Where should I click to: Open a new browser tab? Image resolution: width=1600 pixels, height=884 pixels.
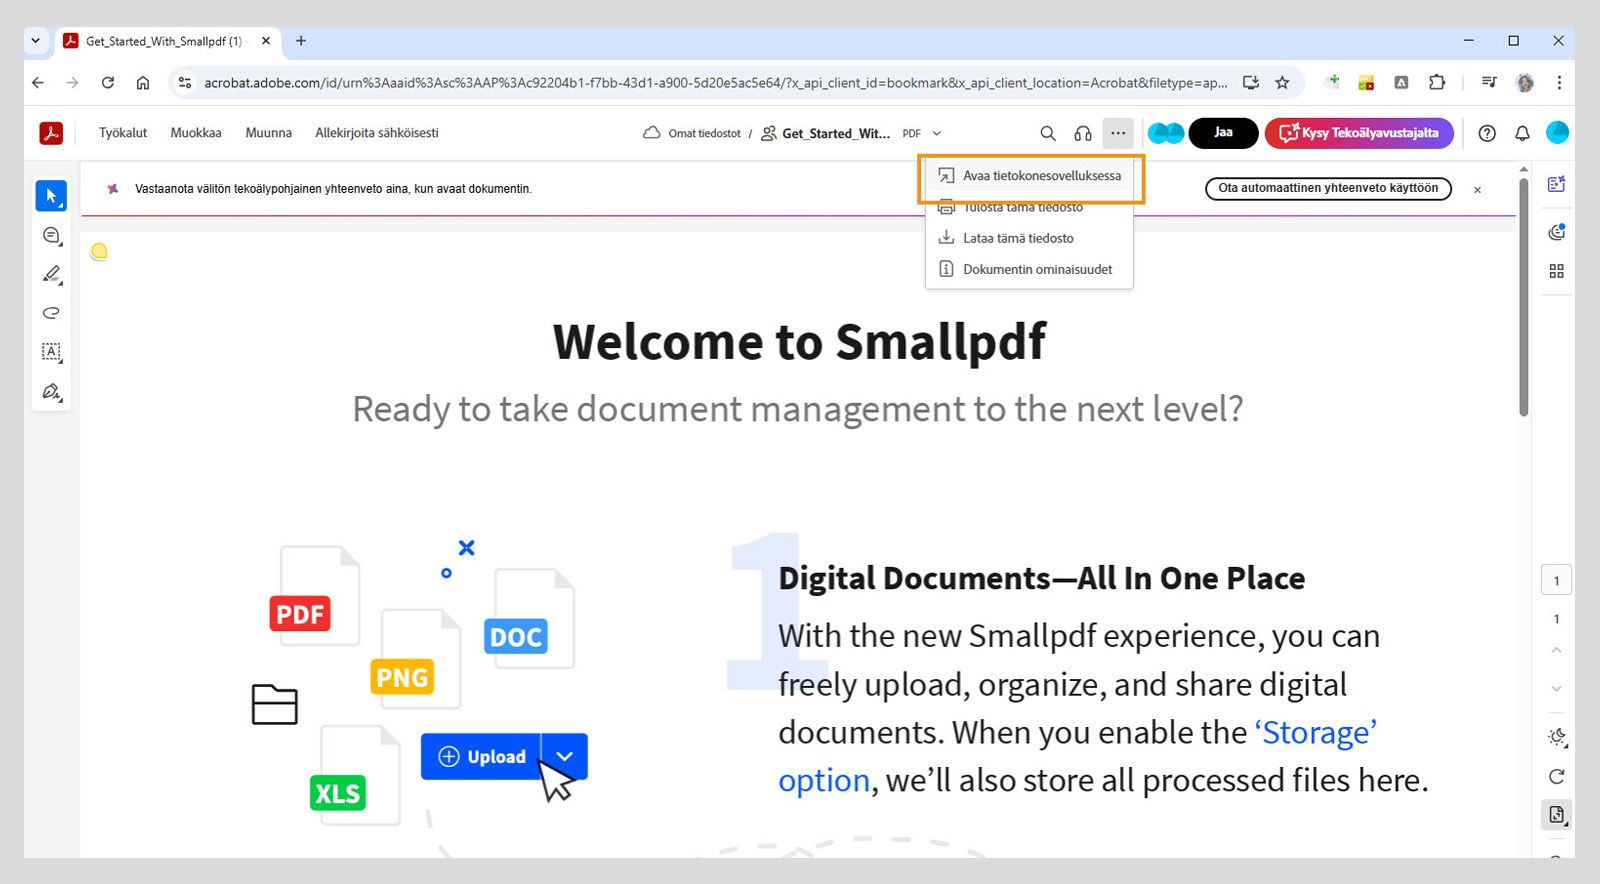[x=301, y=41]
